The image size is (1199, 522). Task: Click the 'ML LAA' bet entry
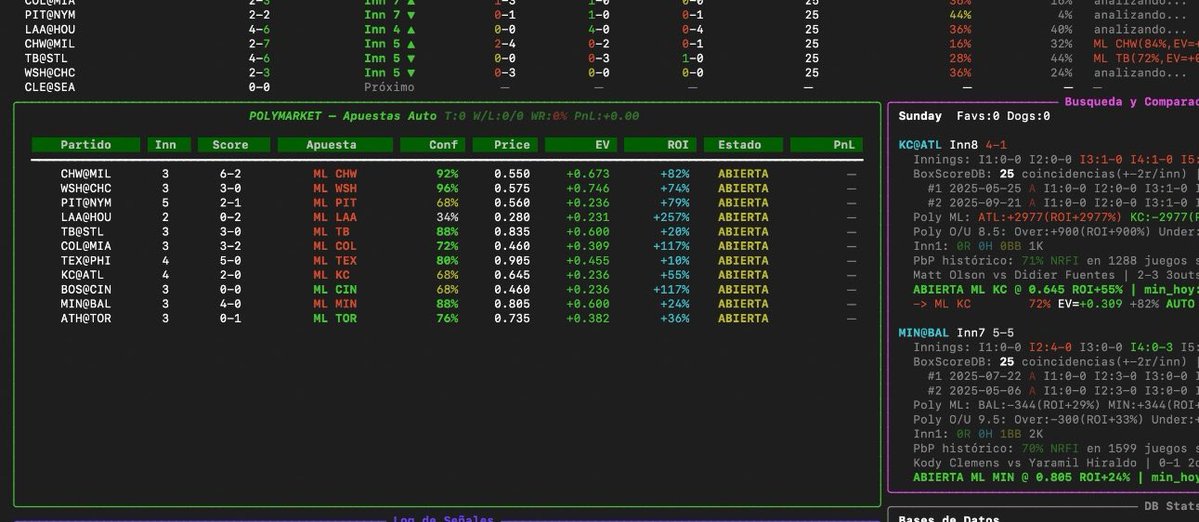click(335, 217)
